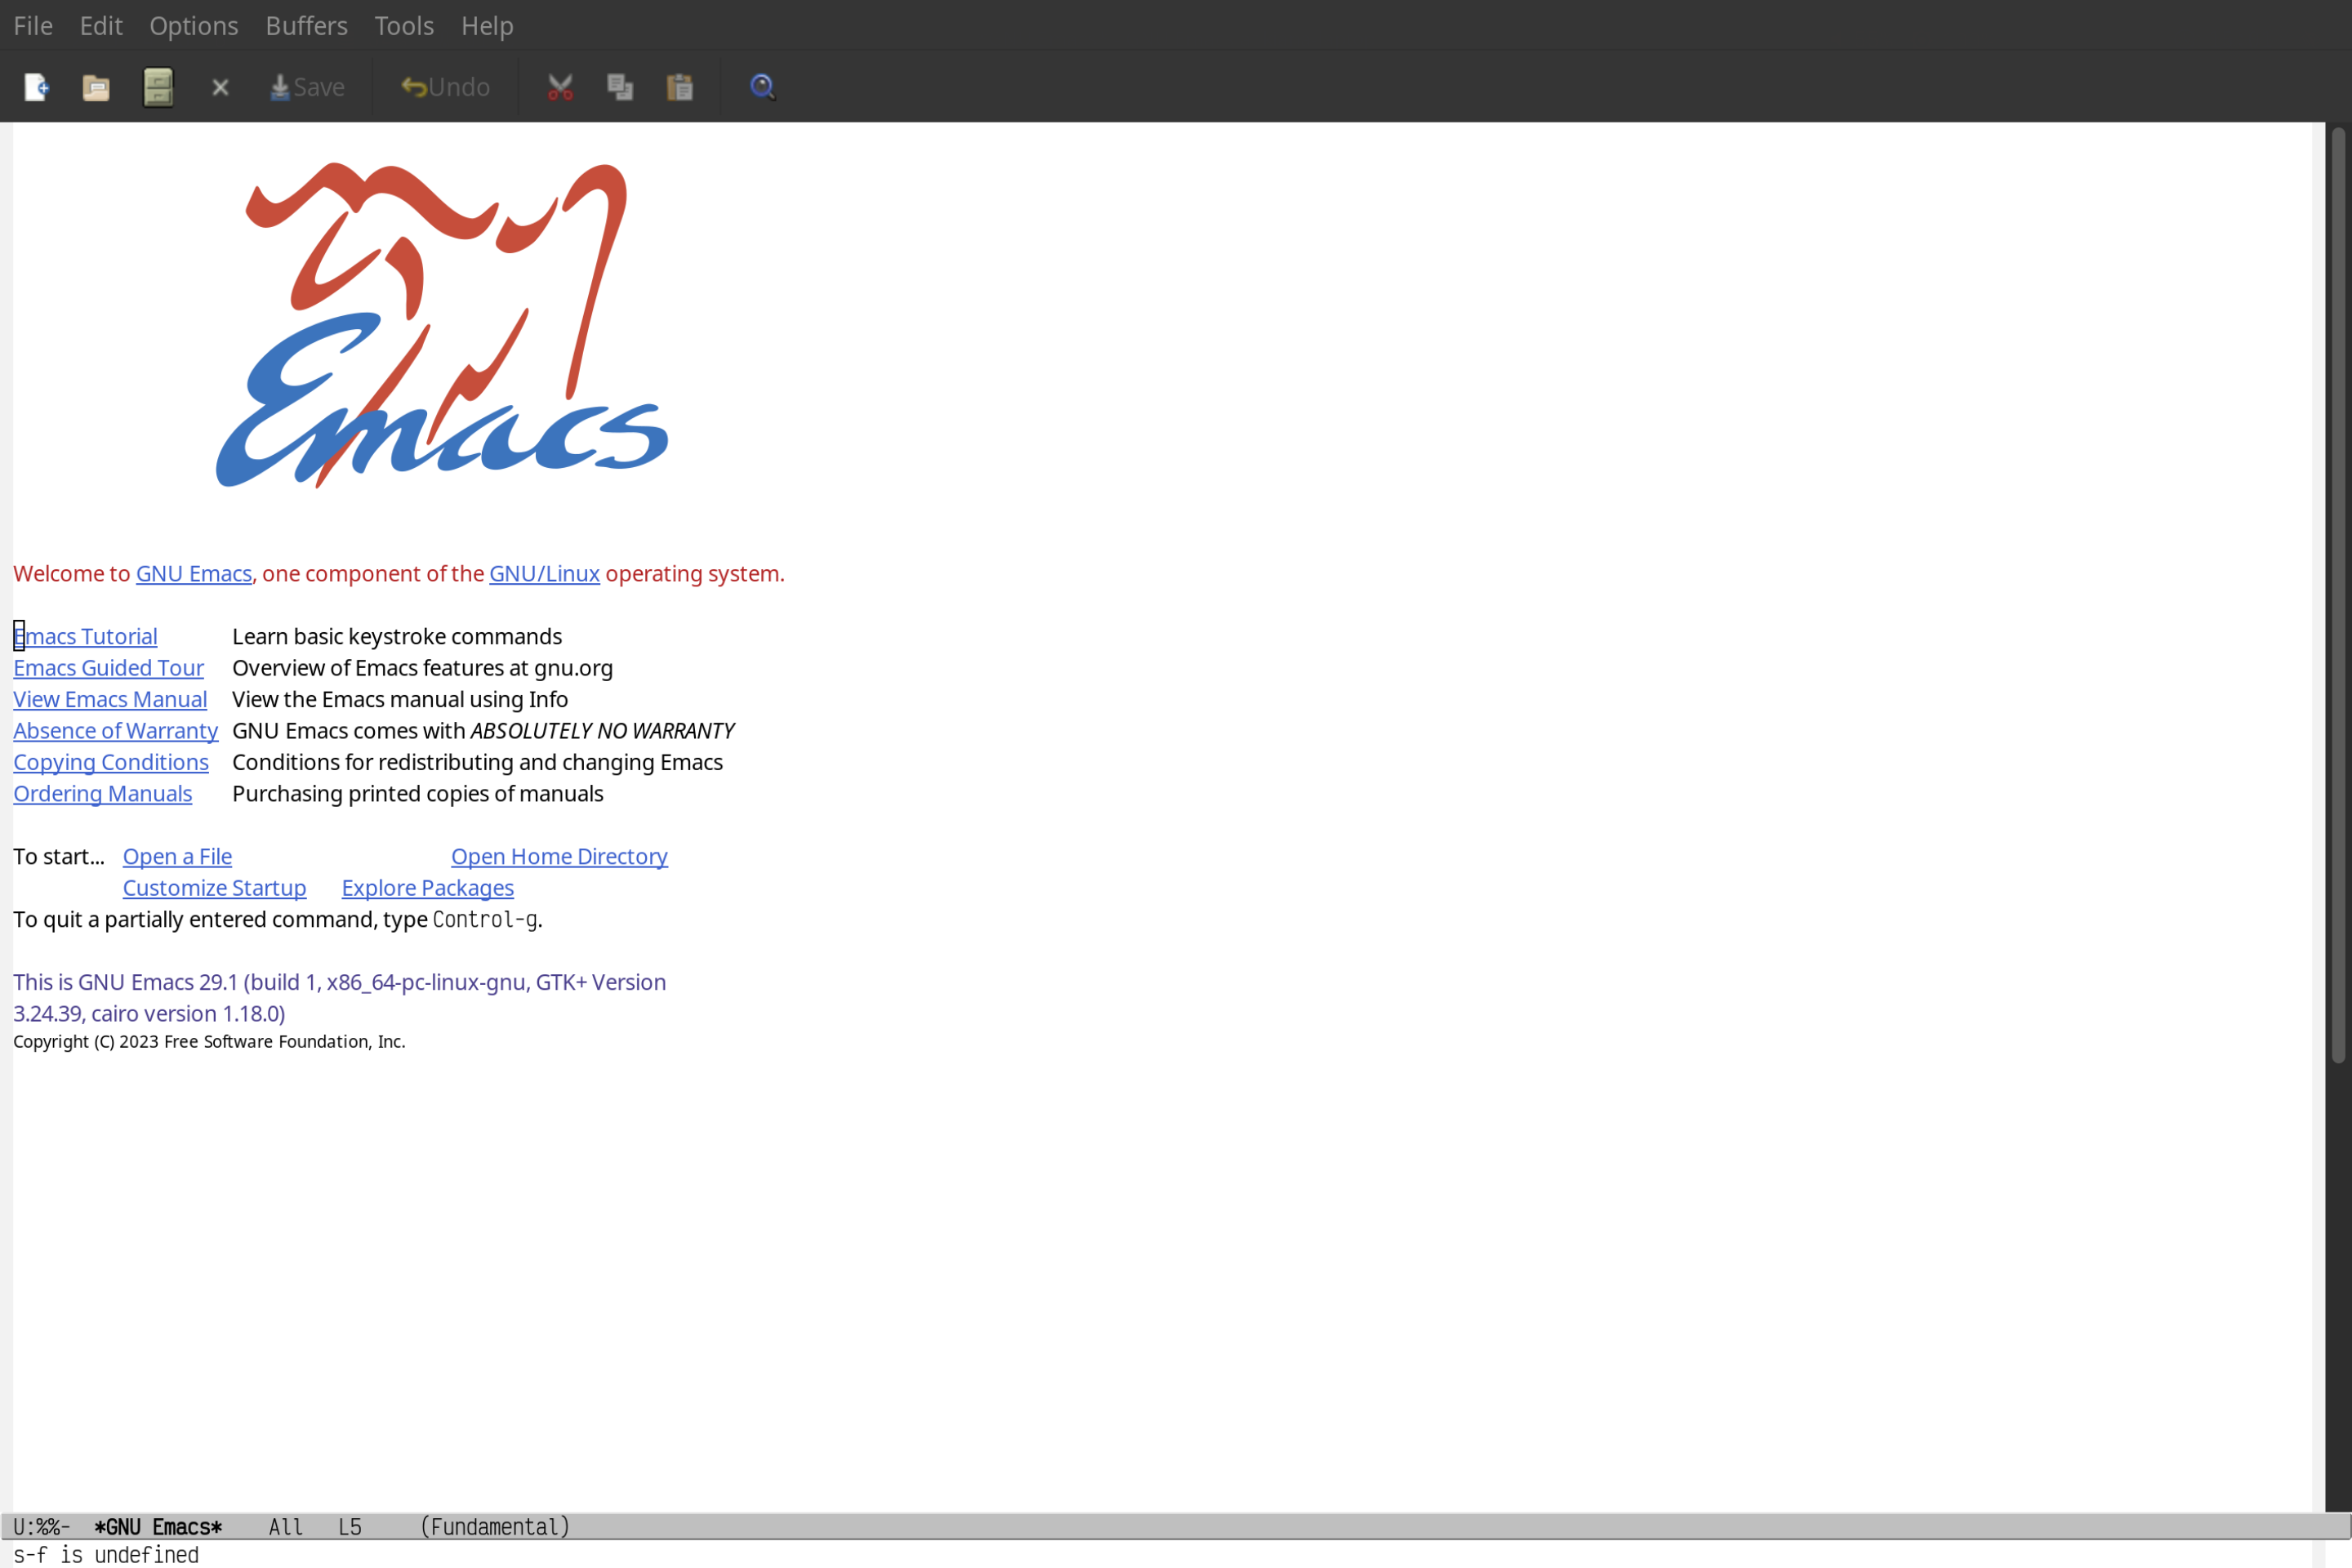Save current buffer using Save icon
The width and height of the screenshot is (2352, 1568).
305,86
